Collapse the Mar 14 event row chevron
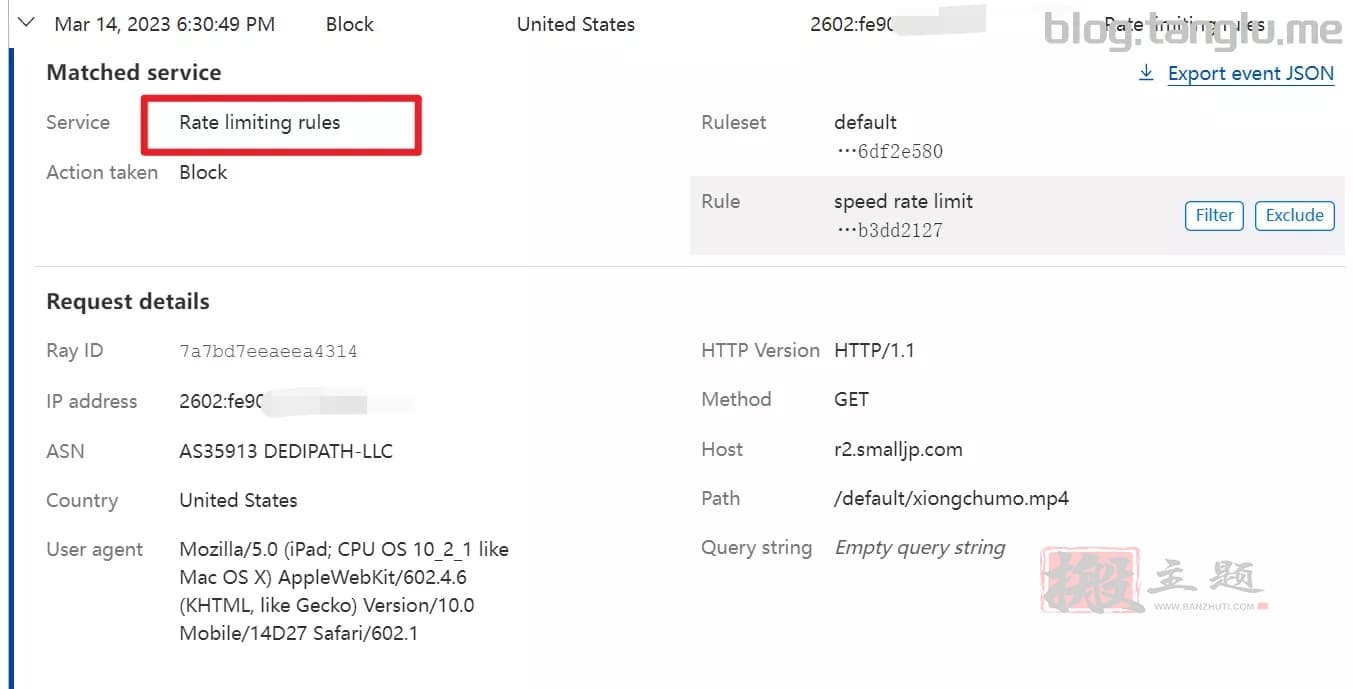Viewport: 1353px width, 689px height. click(28, 23)
